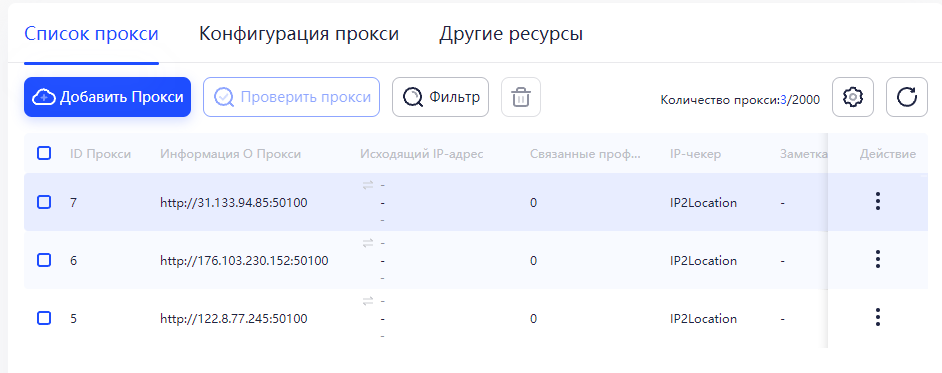The image size is (942, 373).
Task: Click swap arrows icon in proxy 5 row
Action: coord(368,300)
